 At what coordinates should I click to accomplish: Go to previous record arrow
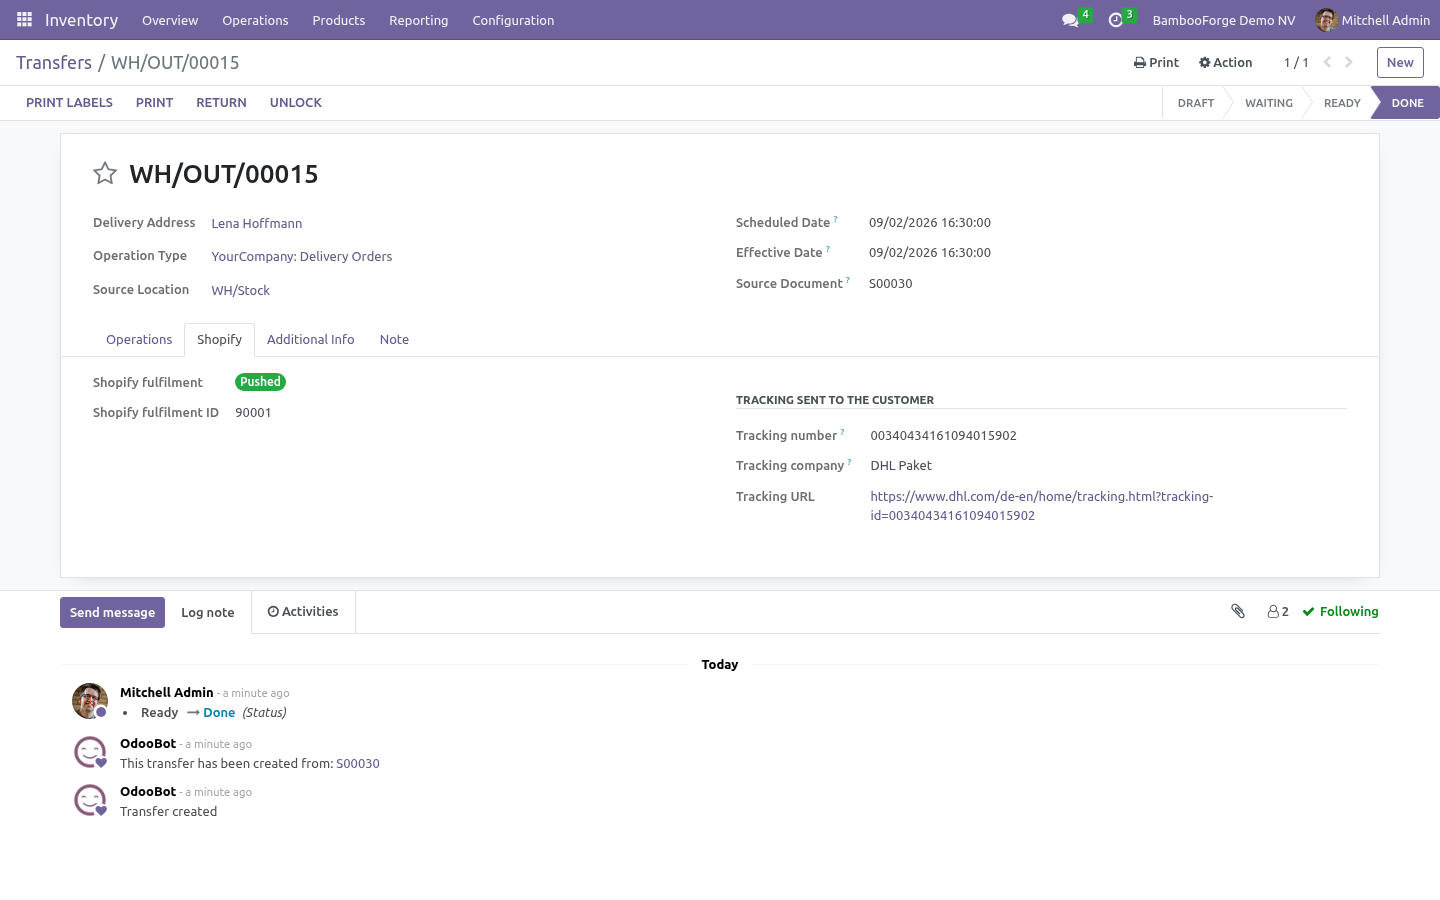click(x=1327, y=62)
